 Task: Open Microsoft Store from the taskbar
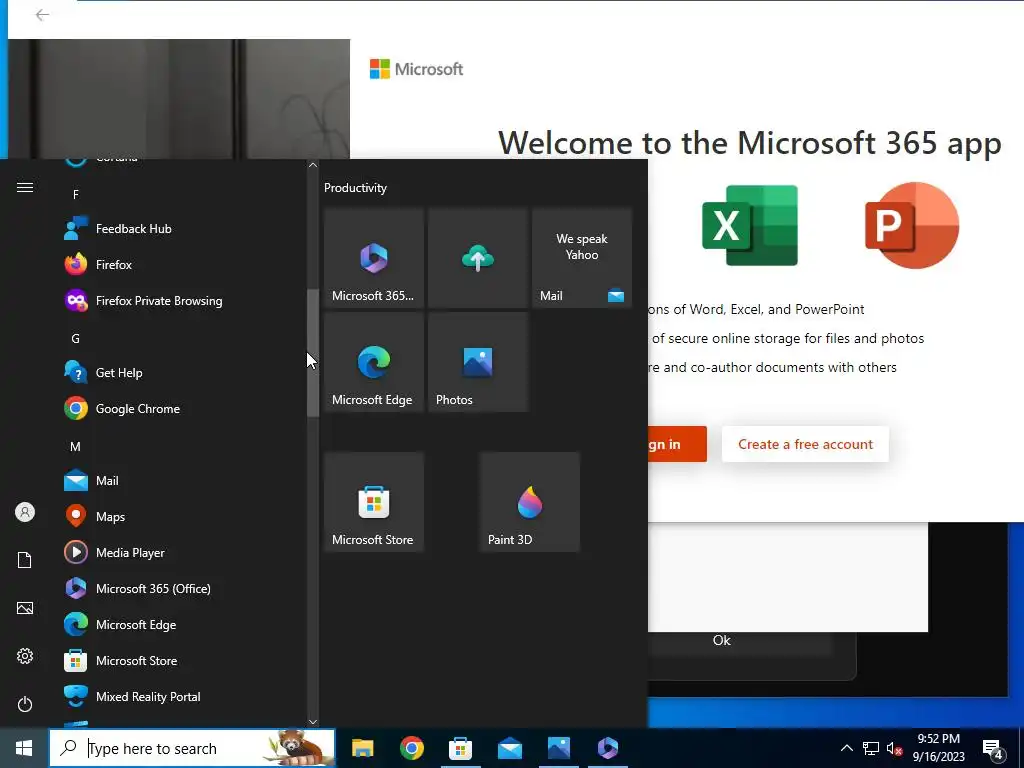coord(460,748)
